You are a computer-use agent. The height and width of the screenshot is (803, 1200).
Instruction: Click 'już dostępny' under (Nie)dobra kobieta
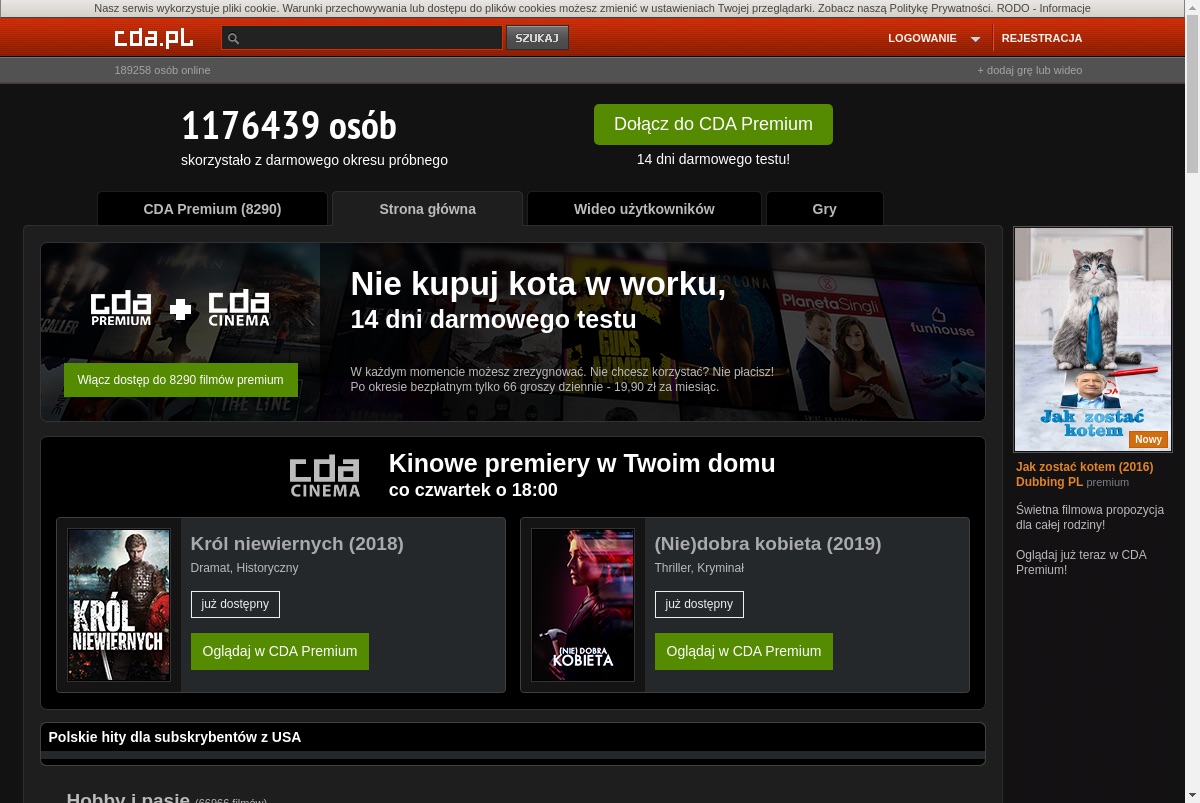pos(699,604)
